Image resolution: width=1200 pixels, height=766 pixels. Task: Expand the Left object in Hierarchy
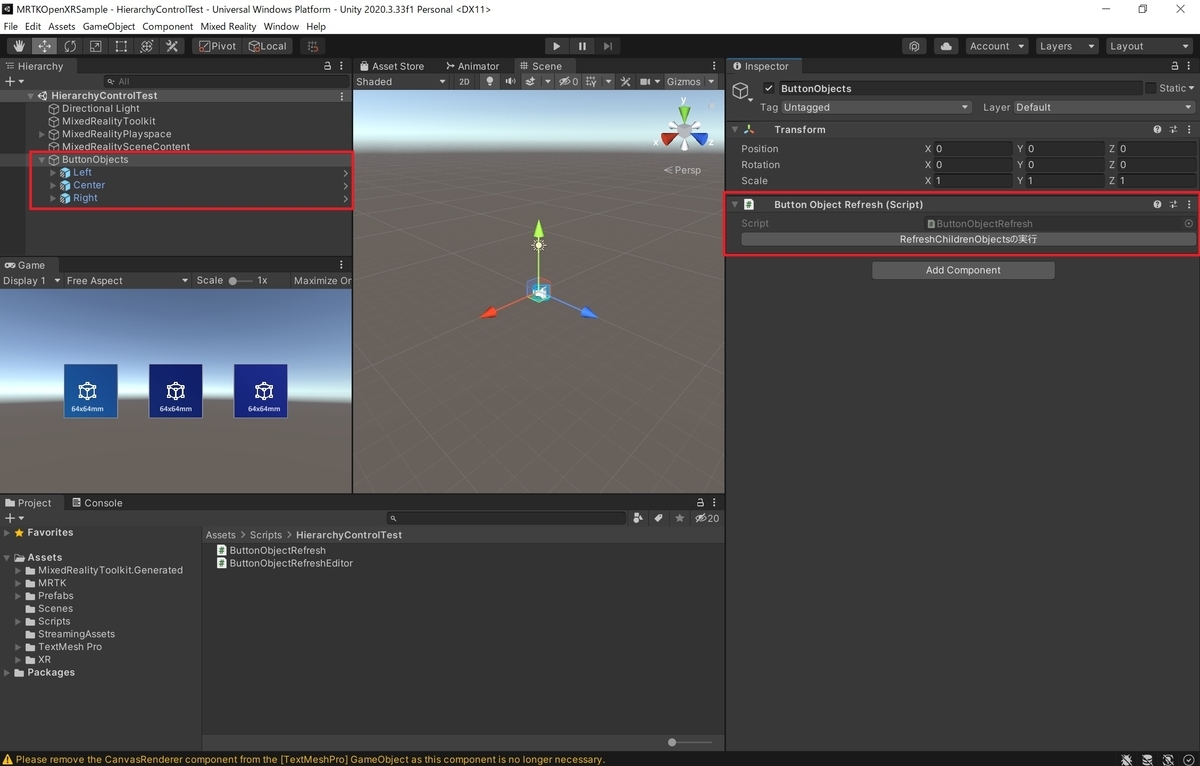pyautogui.click(x=53, y=173)
